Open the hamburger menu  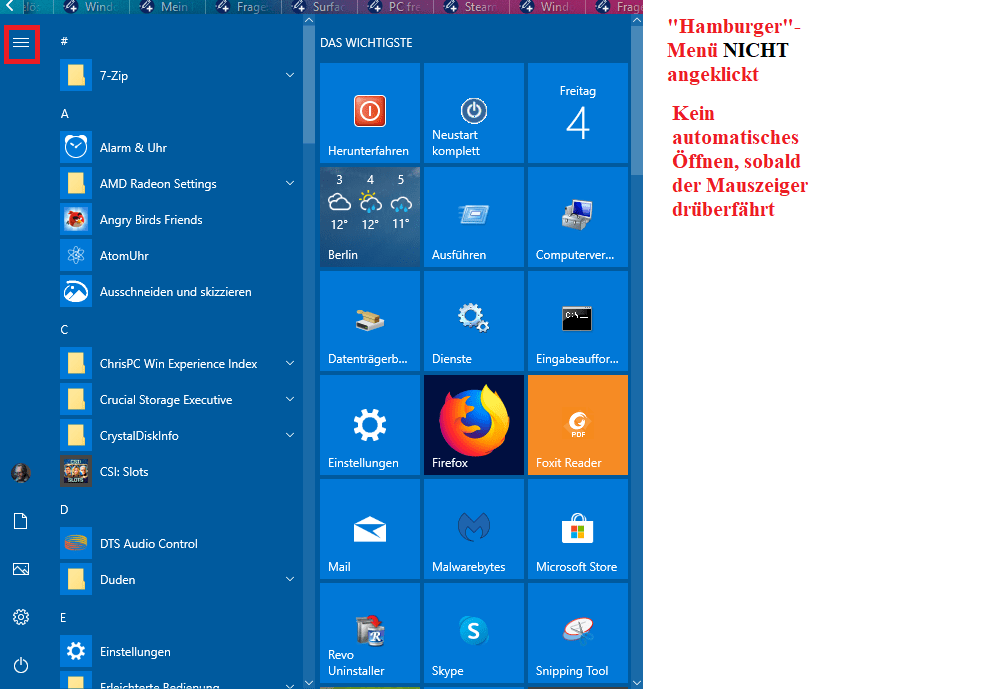[21, 43]
